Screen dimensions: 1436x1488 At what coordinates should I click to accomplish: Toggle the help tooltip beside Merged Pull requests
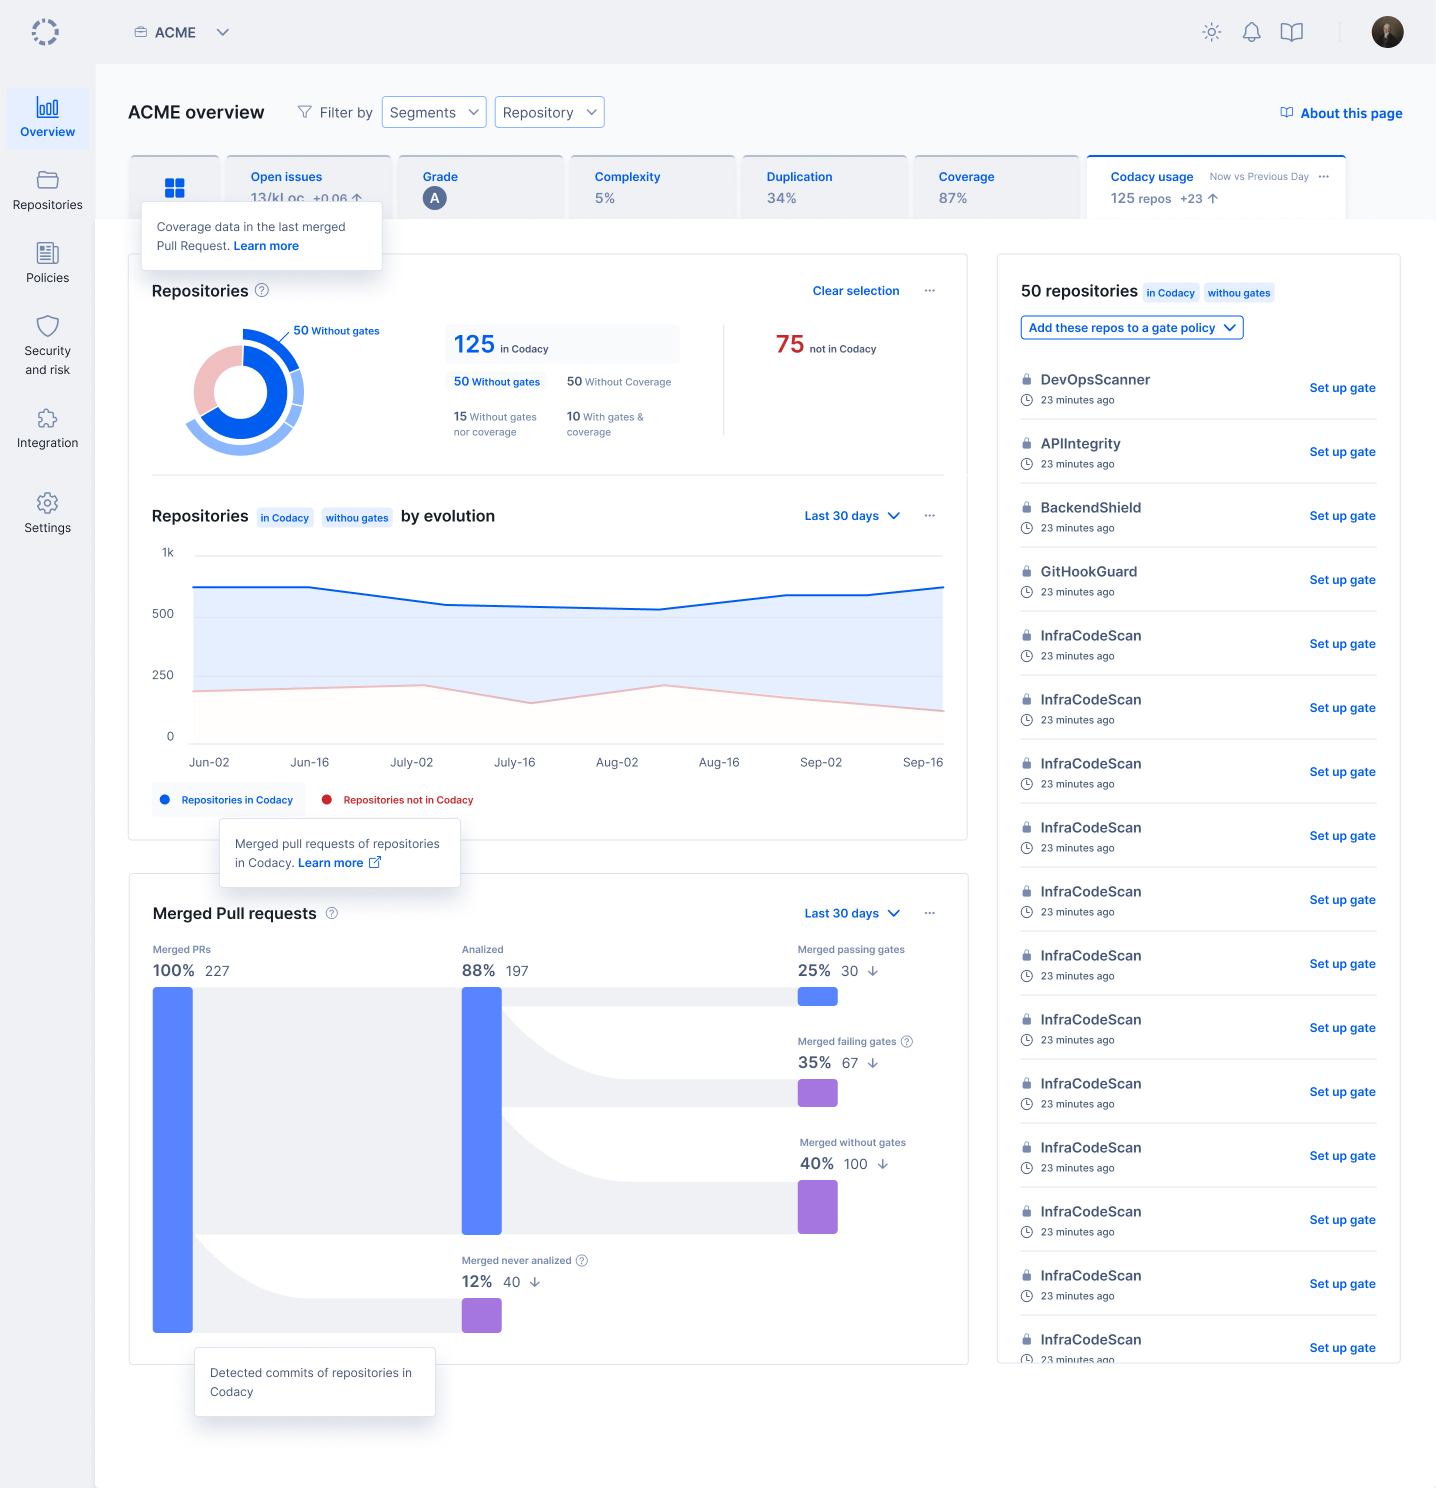pyautogui.click(x=330, y=913)
